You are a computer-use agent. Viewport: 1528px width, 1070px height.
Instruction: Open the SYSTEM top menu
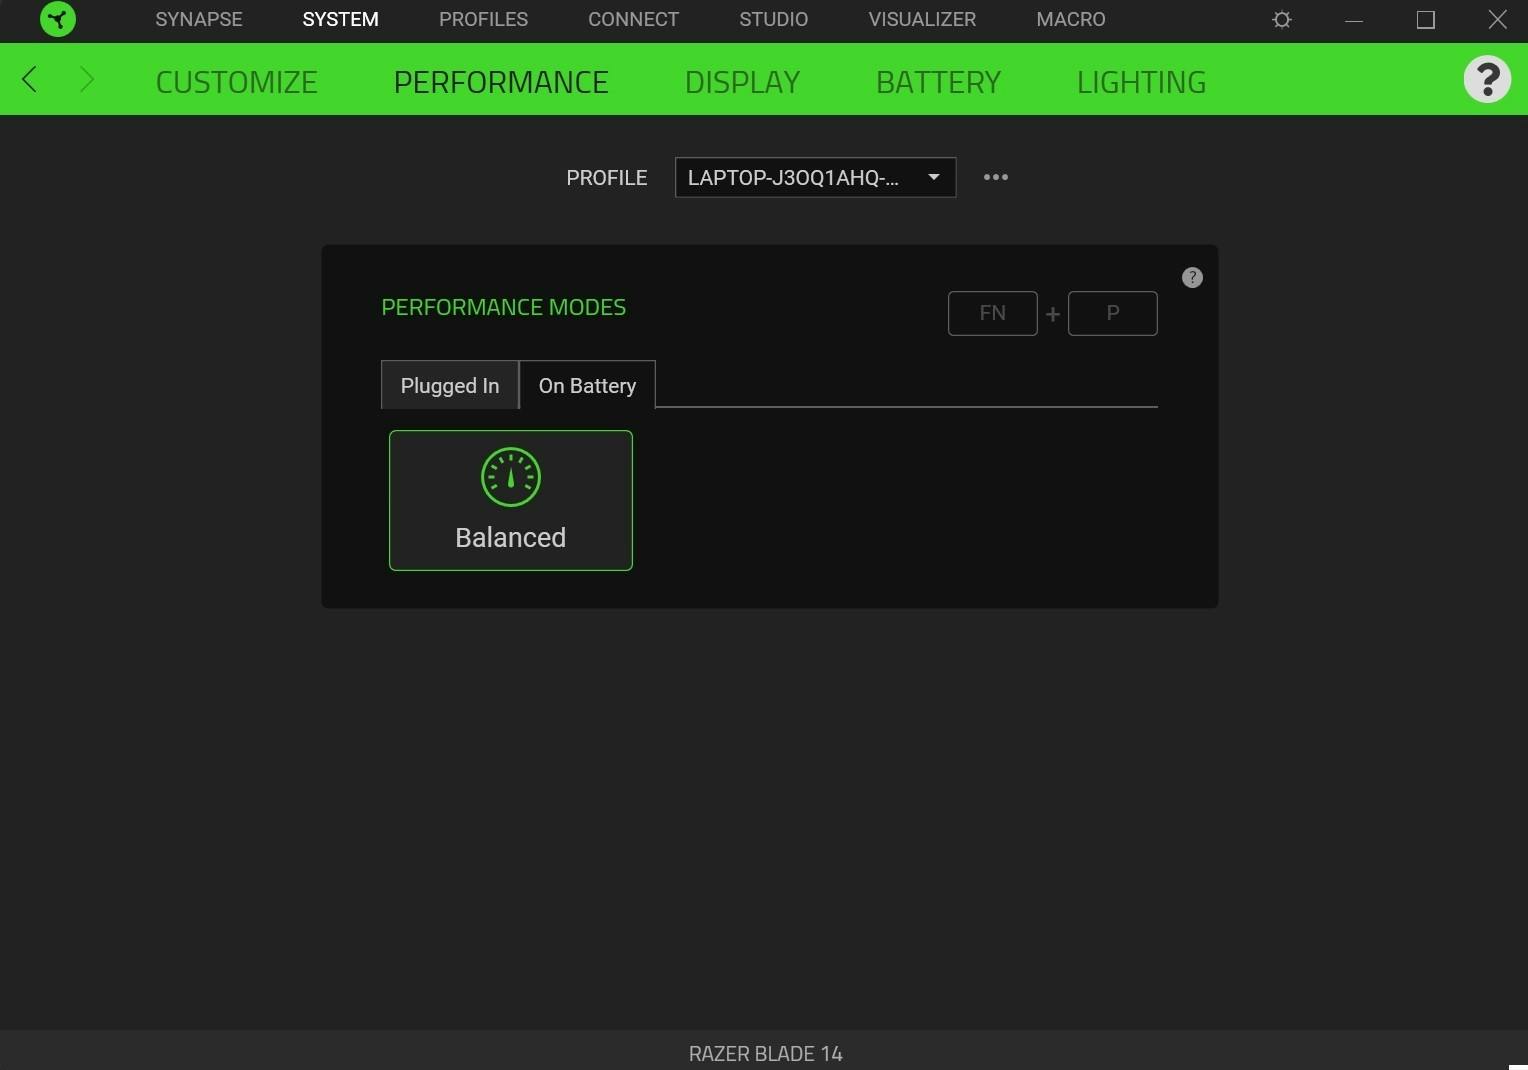340,19
